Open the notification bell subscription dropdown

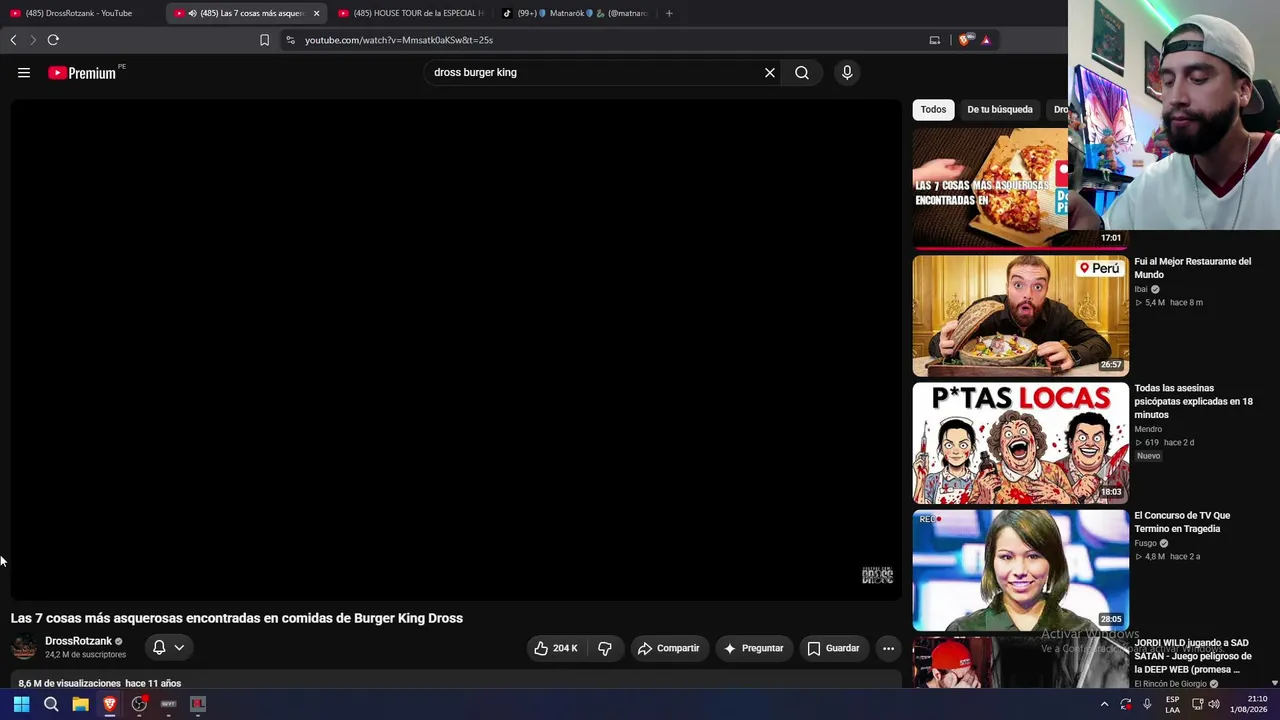pyautogui.click(x=168, y=648)
